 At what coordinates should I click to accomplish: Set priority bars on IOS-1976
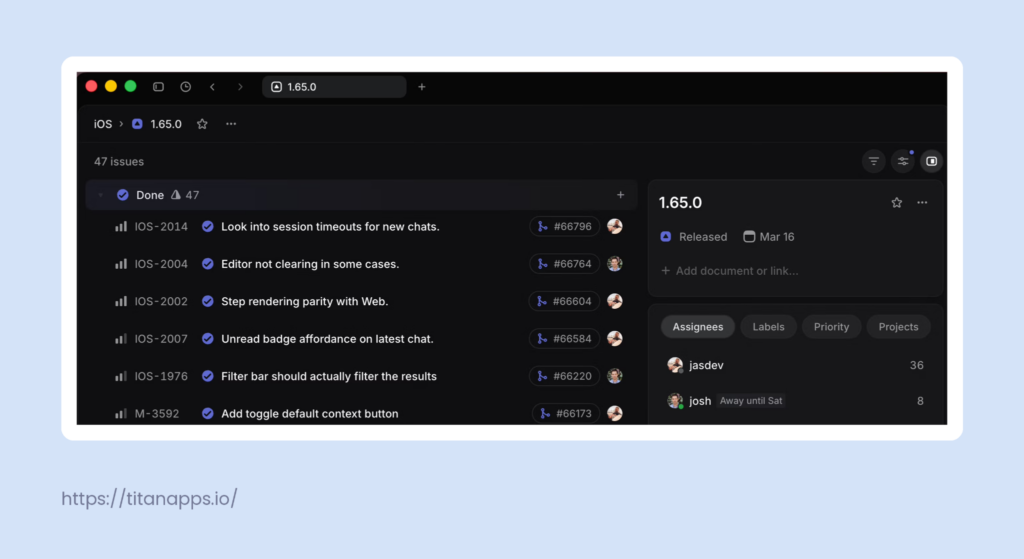(121, 376)
